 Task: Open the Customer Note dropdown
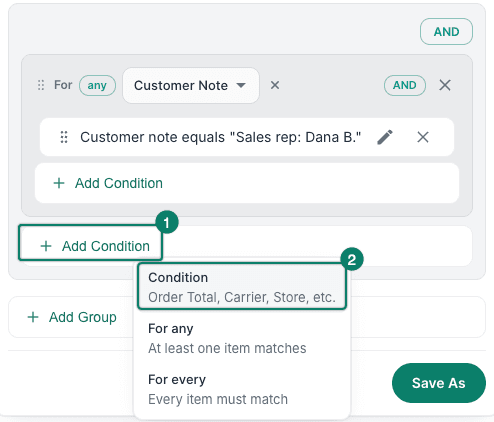[191, 86]
